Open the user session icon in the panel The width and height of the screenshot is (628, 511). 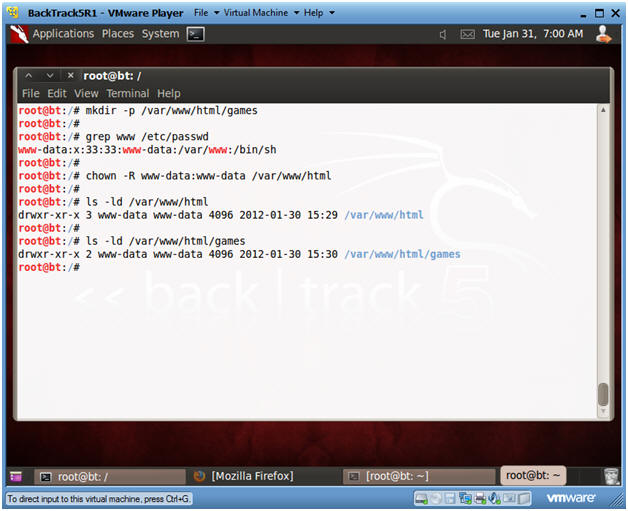(x=603, y=34)
